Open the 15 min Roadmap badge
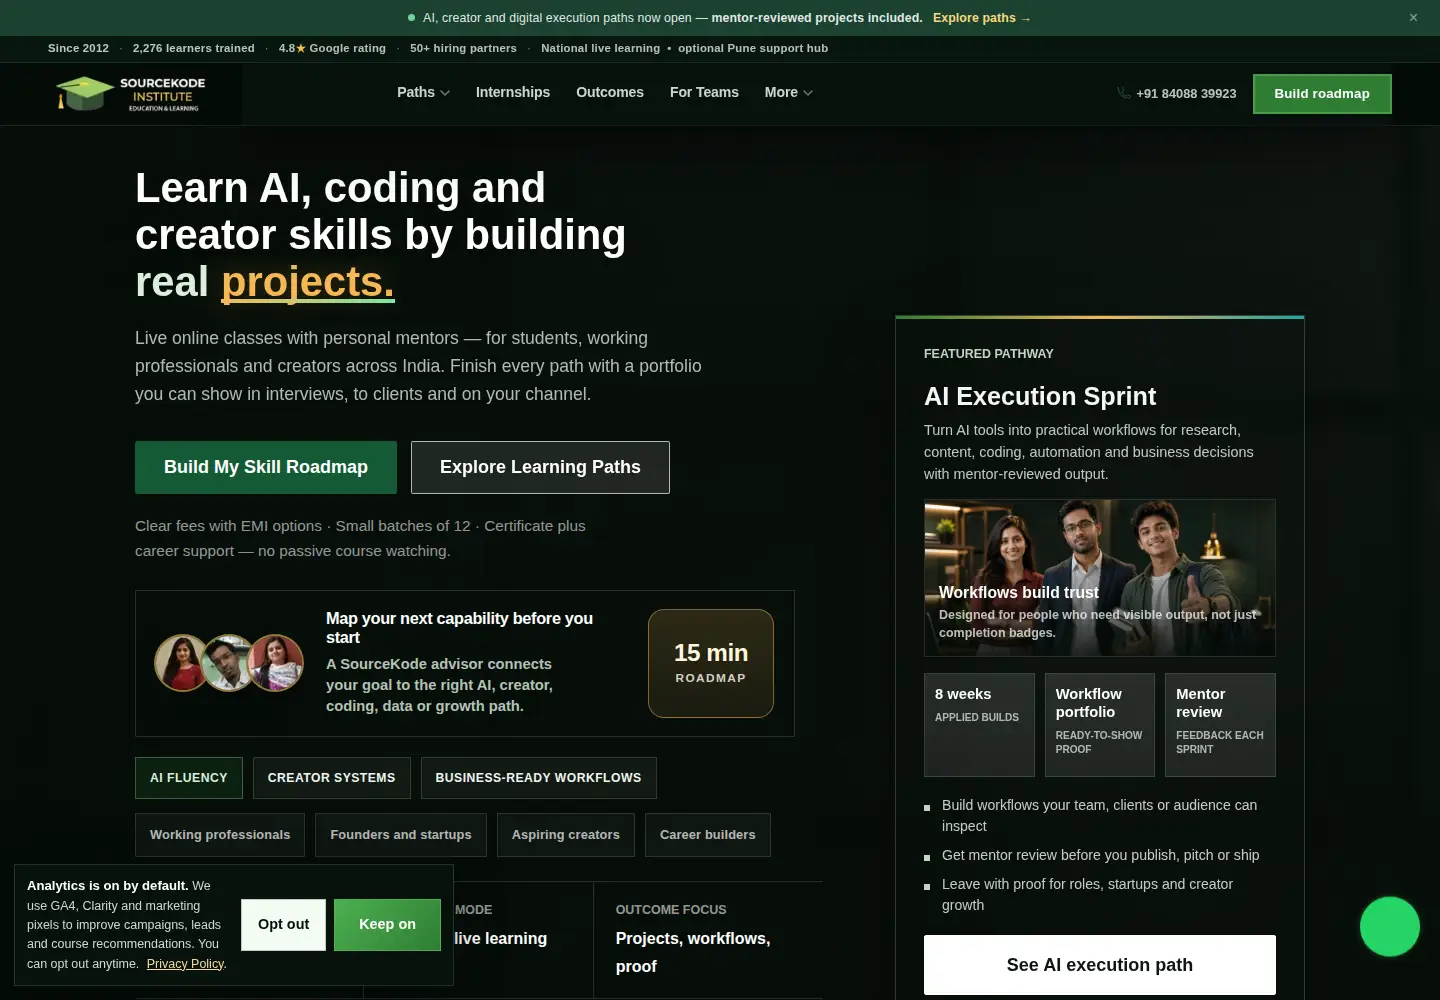Screen dimensions: 1440x1000 point(711,663)
